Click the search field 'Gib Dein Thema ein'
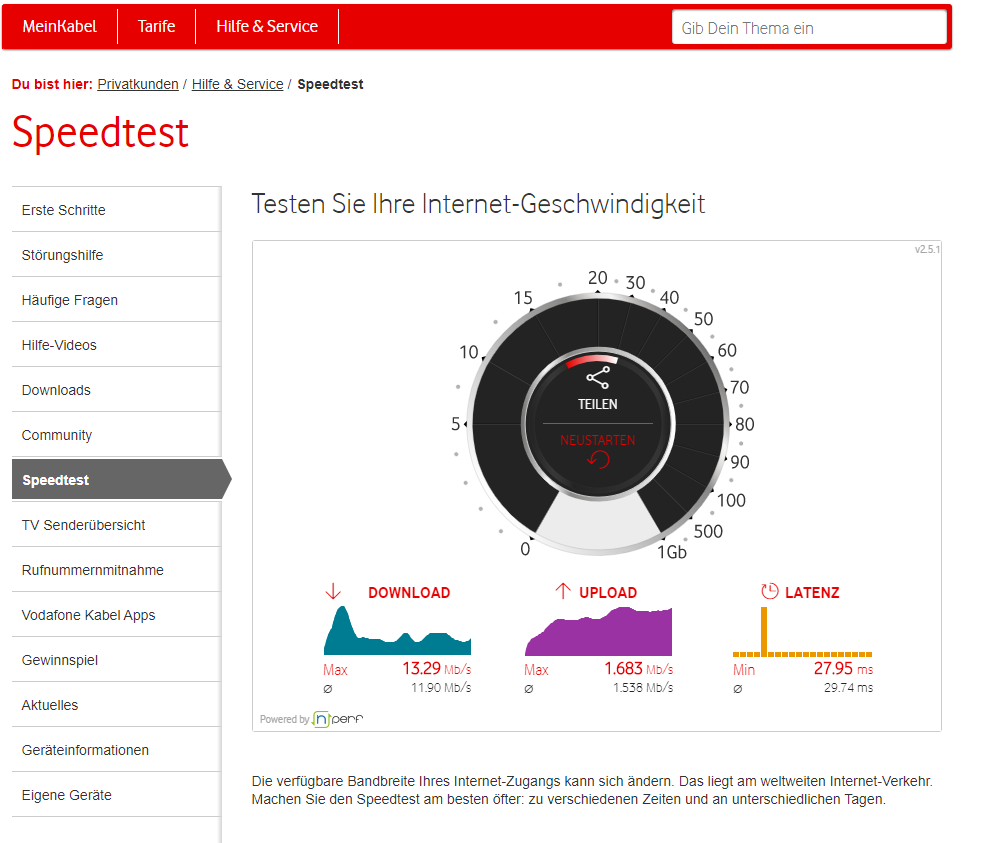This screenshot has width=983, height=843. 809,28
